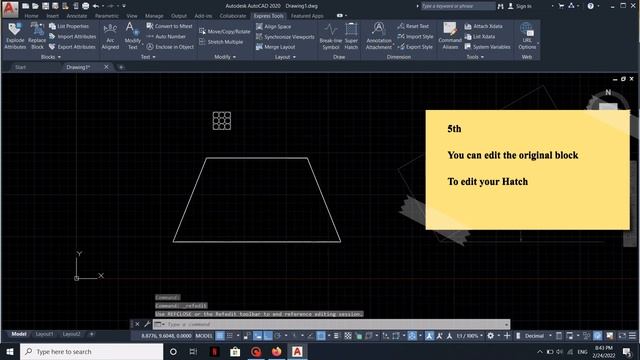The image size is (640, 360).
Task: Click the URL Options tool
Action: [x=527, y=36]
